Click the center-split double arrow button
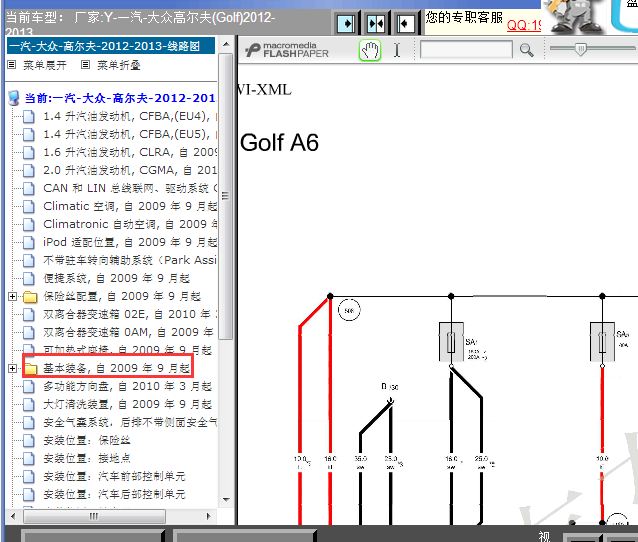 coord(375,24)
